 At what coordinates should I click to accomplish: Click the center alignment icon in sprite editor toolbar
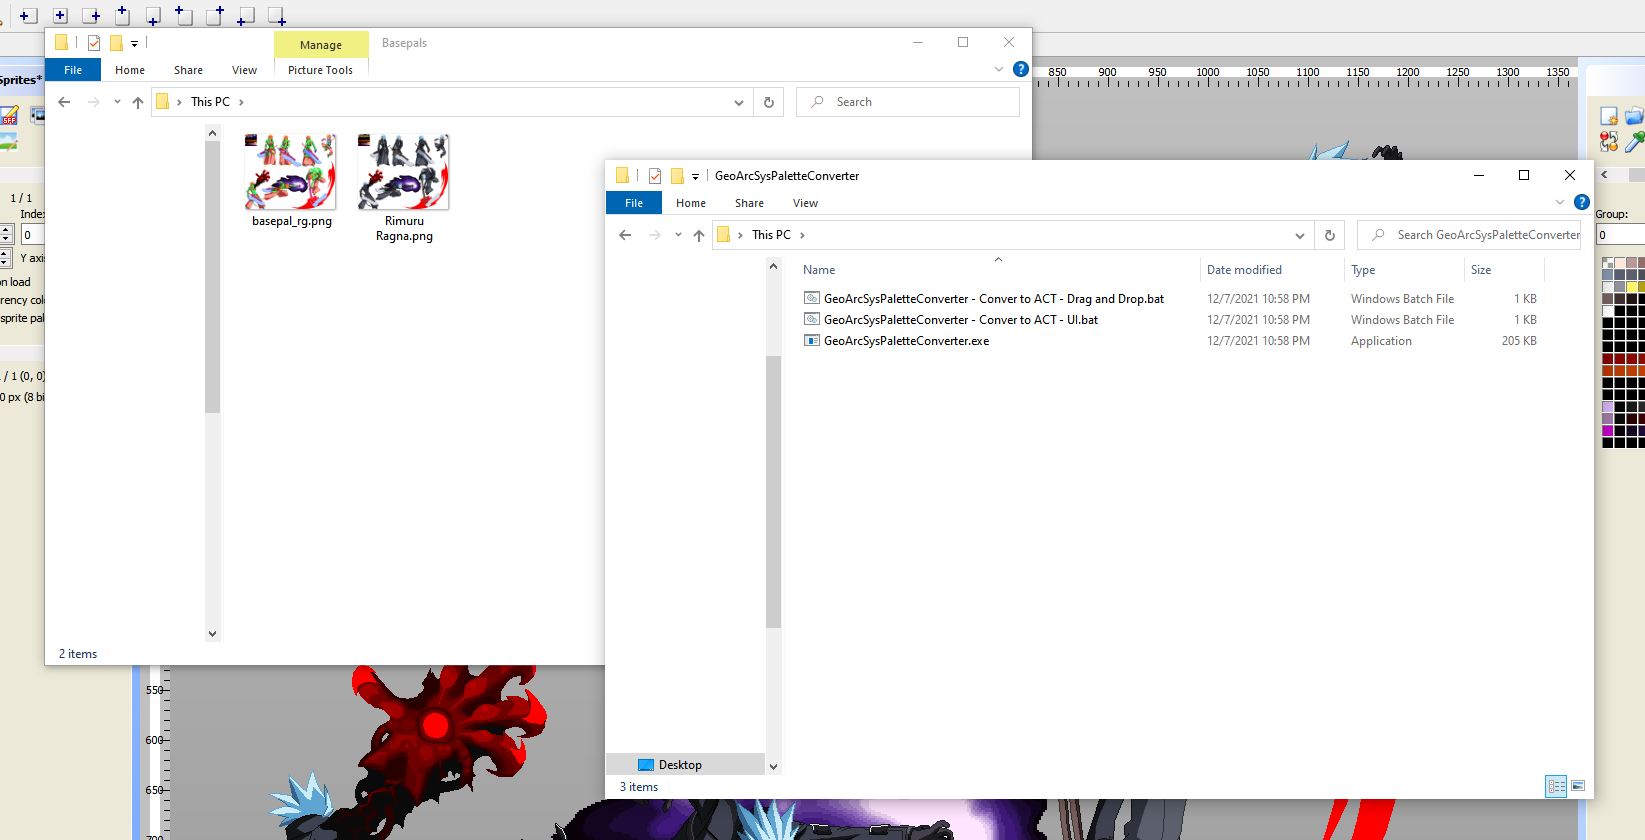[x=60, y=16]
